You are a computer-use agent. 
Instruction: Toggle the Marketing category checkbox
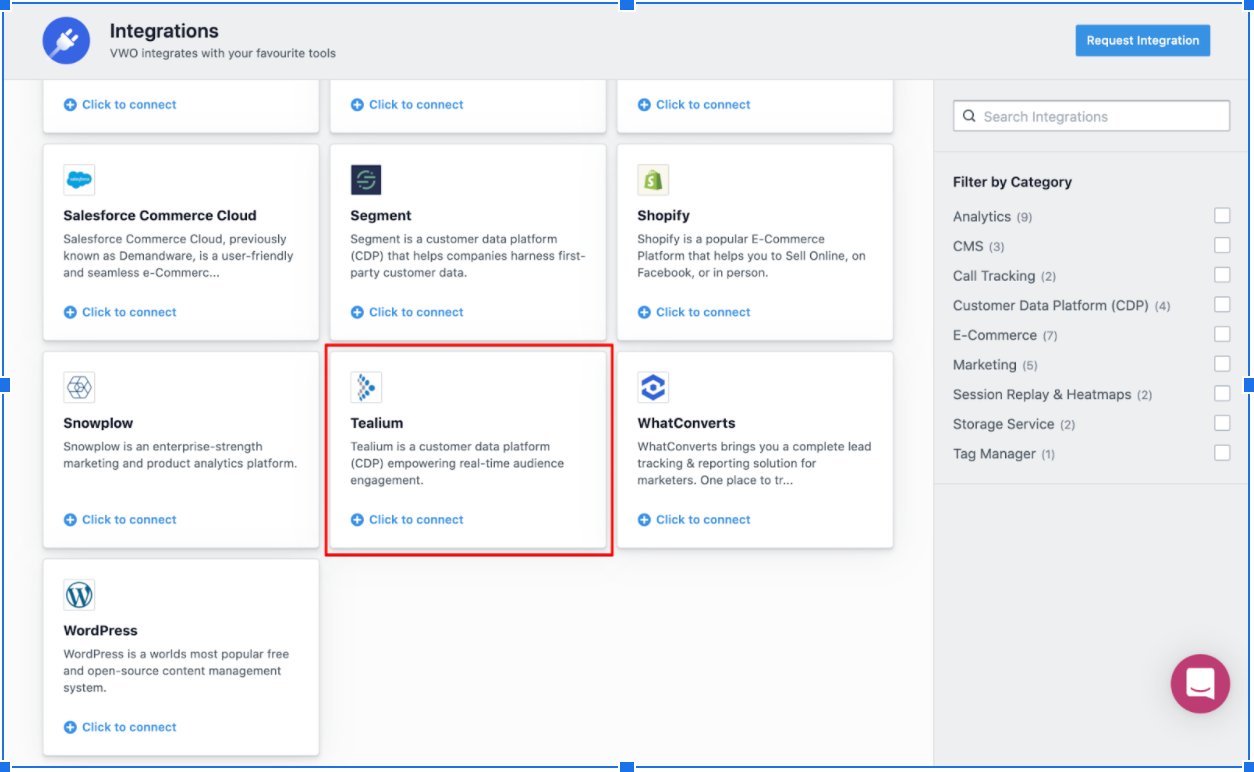click(x=1222, y=364)
